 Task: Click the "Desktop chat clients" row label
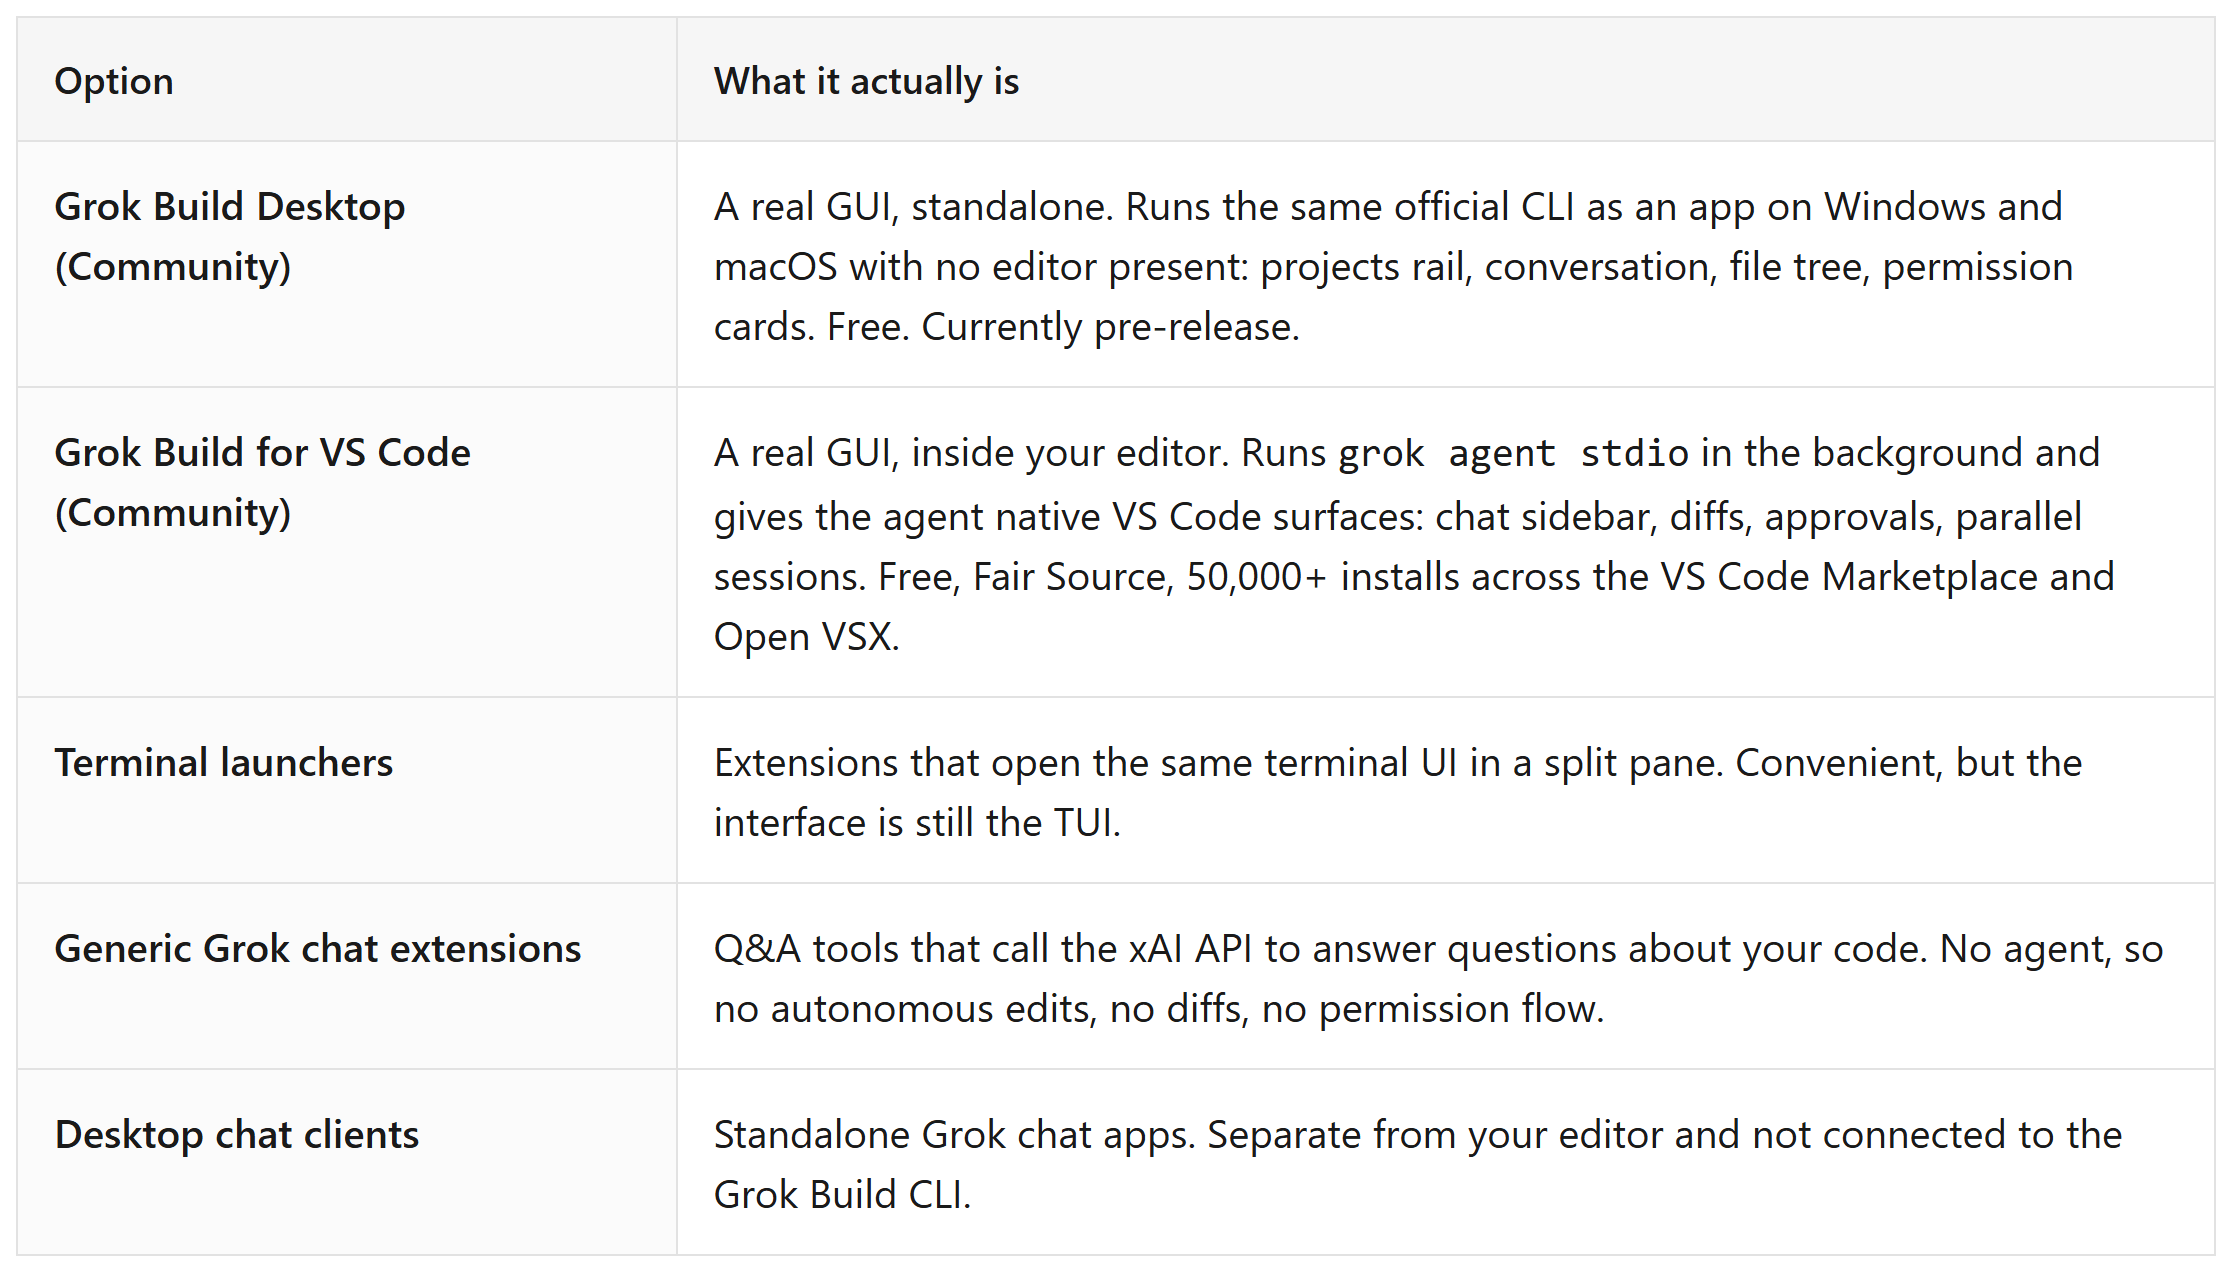tap(237, 1134)
